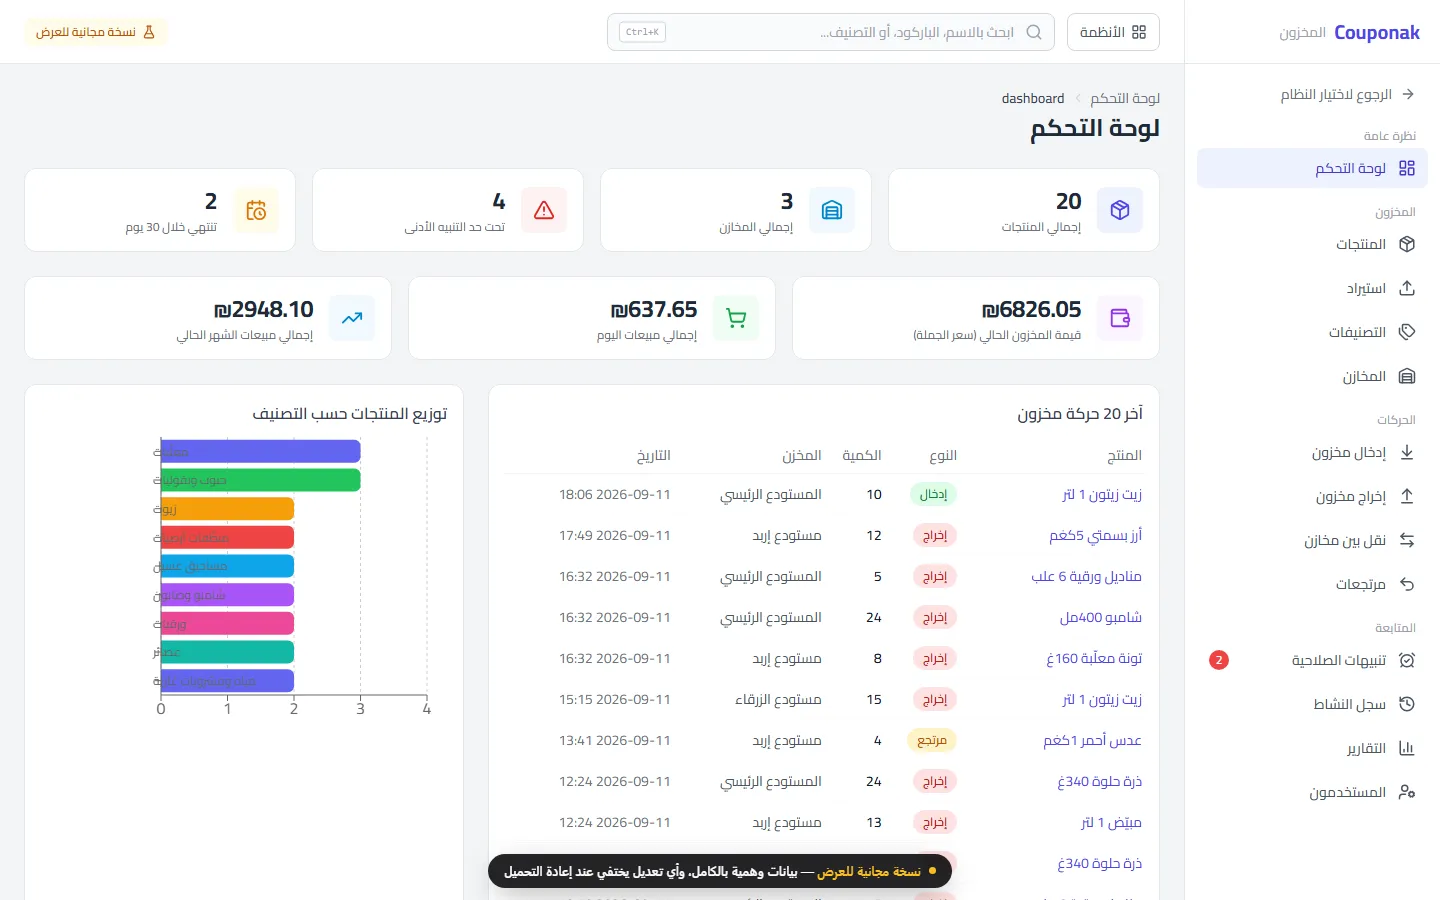1440x900 pixels.
Task: Open the المنتجات box icon in sidebar
Action: [x=1407, y=244]
